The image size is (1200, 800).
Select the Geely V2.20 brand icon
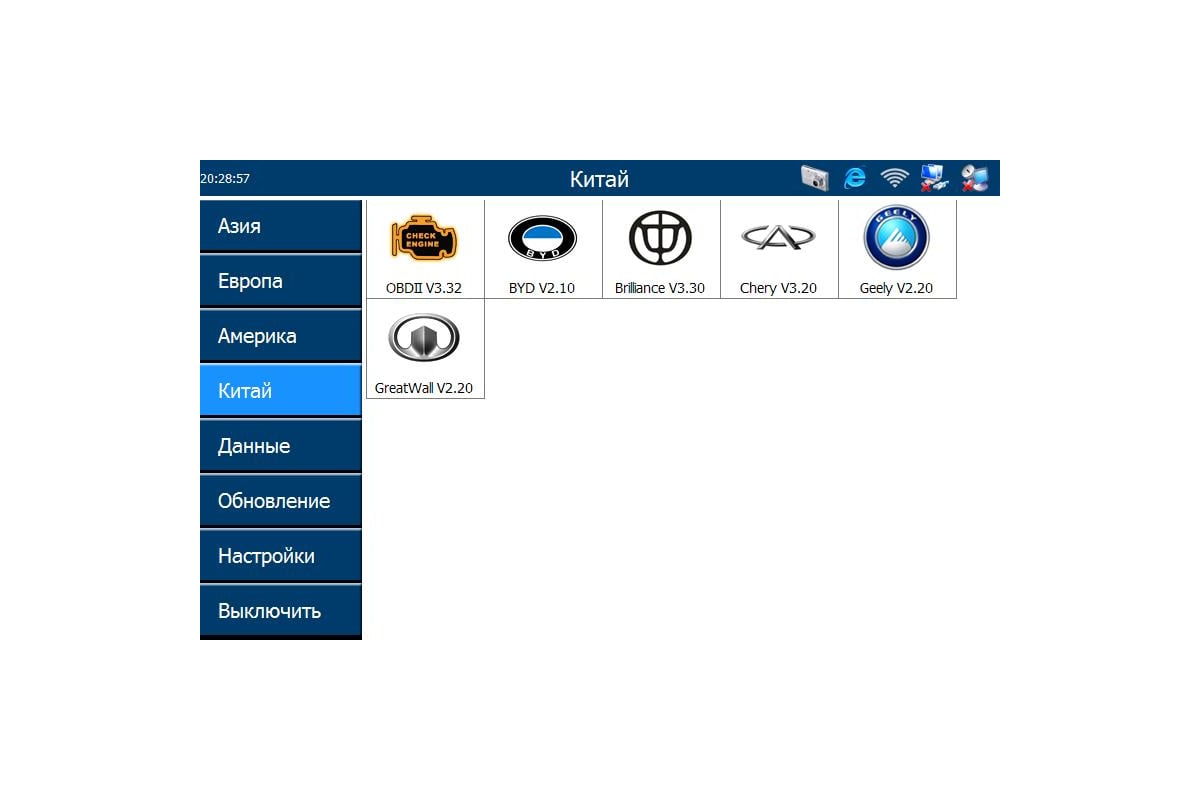pyautogui.click(x=896, y=238)
